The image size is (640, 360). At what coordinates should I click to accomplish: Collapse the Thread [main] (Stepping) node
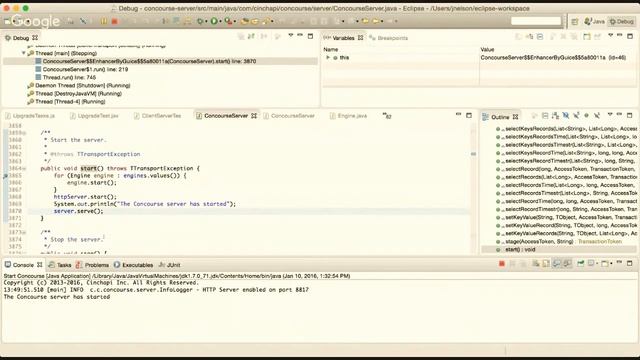pyautogui.click(x=23, y=53)
